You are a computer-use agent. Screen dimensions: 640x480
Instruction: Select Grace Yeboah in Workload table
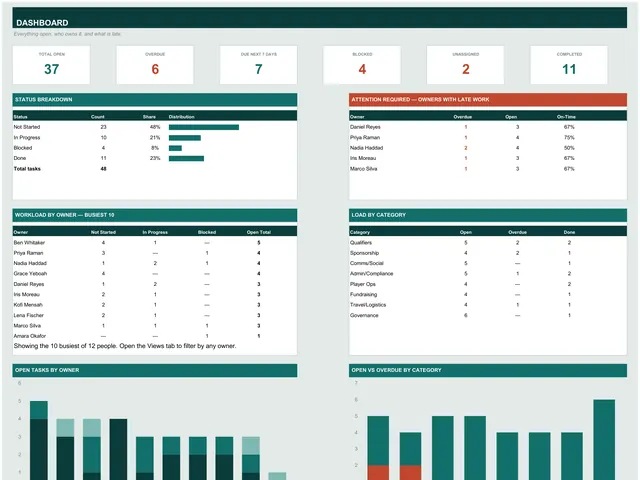pyautogui.click(x=30, y=273)
